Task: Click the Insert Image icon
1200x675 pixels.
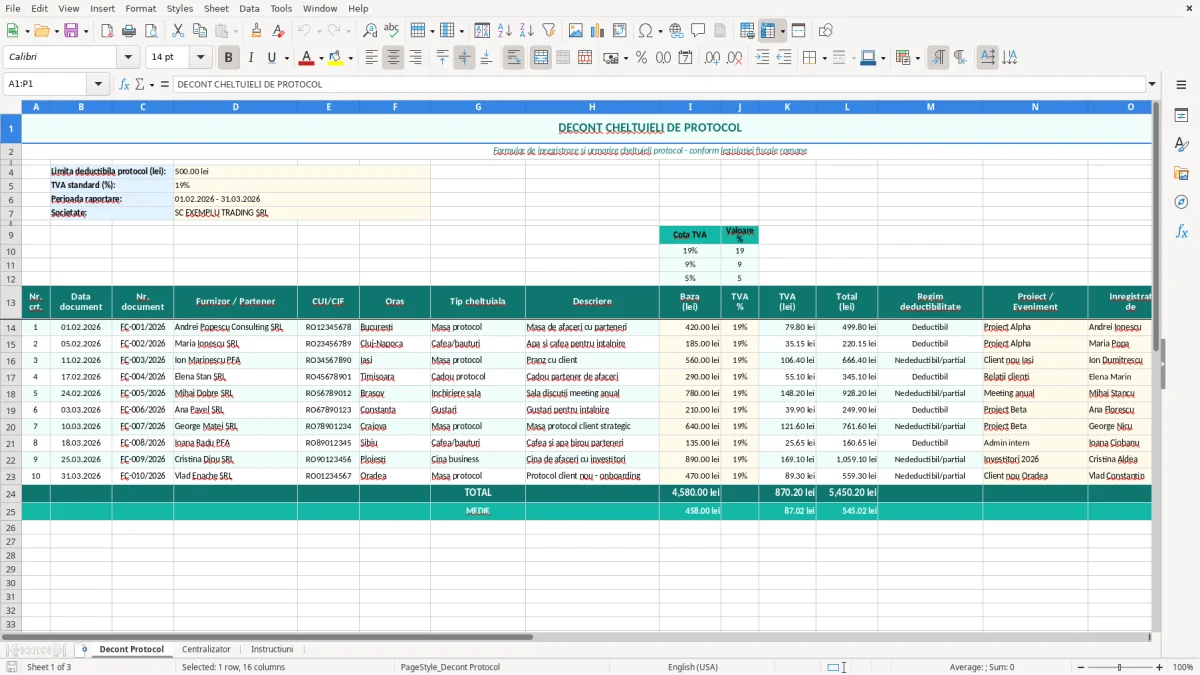Action: [576, 31]
